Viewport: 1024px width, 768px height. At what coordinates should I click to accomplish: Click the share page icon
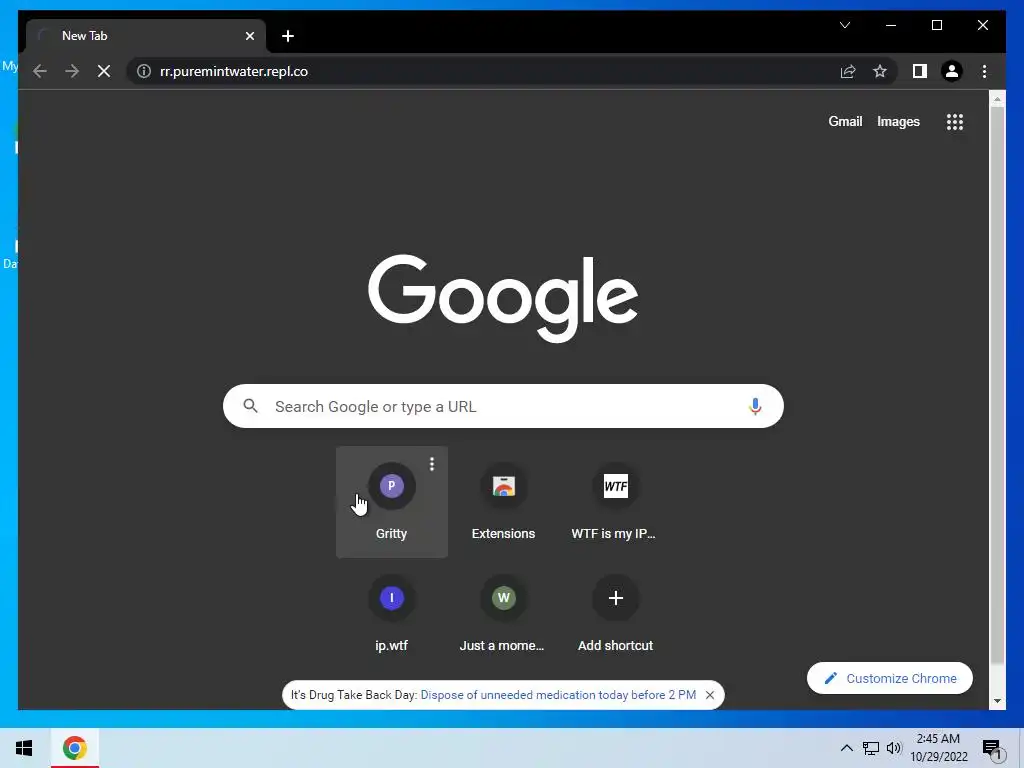(x=848, y=71)
